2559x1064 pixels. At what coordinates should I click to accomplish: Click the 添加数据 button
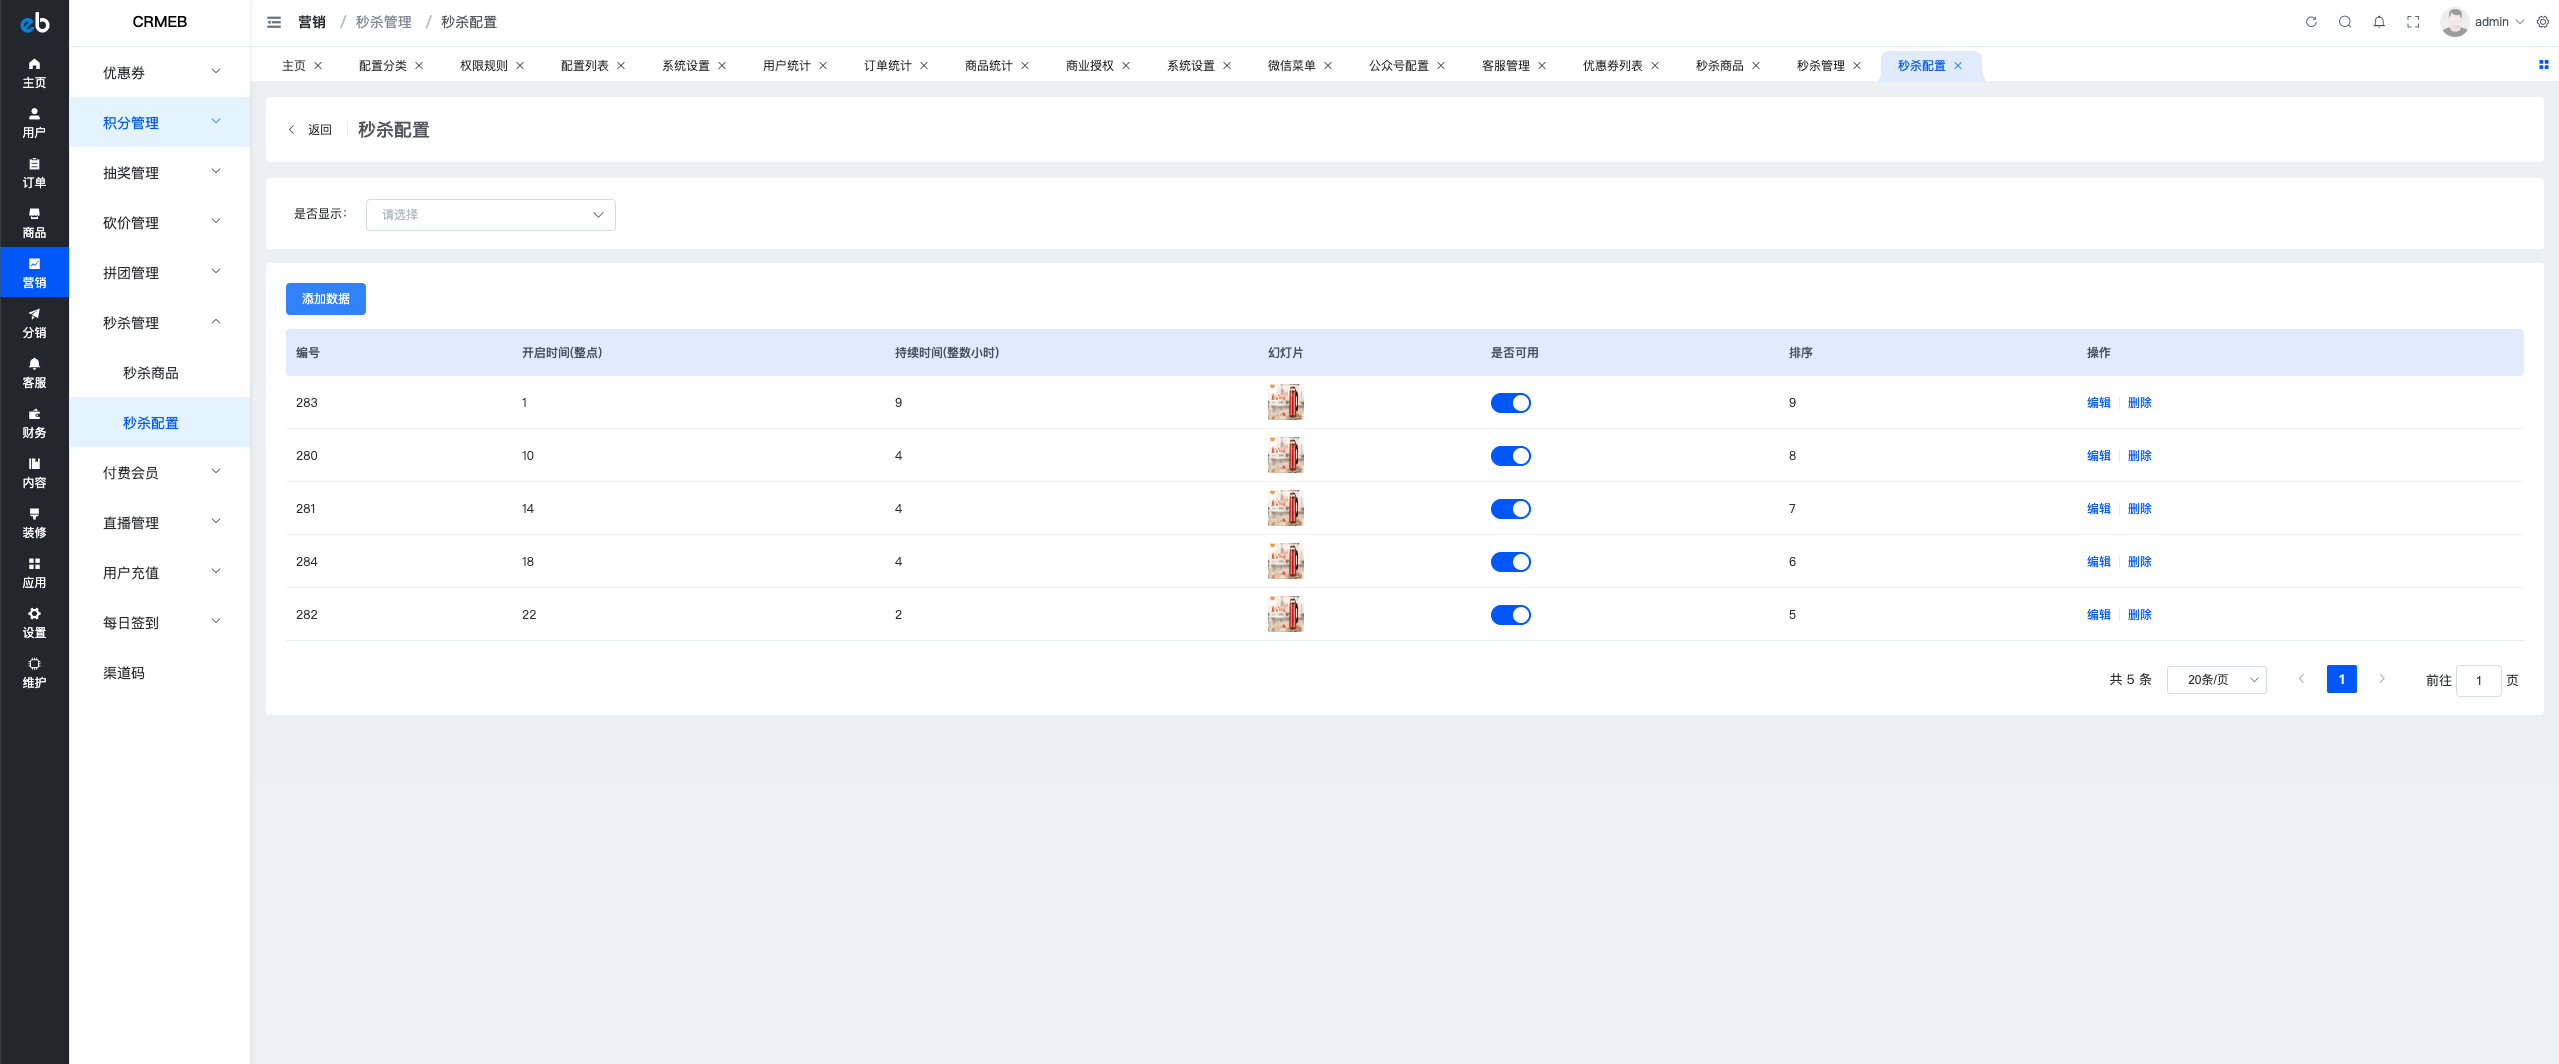326,299
